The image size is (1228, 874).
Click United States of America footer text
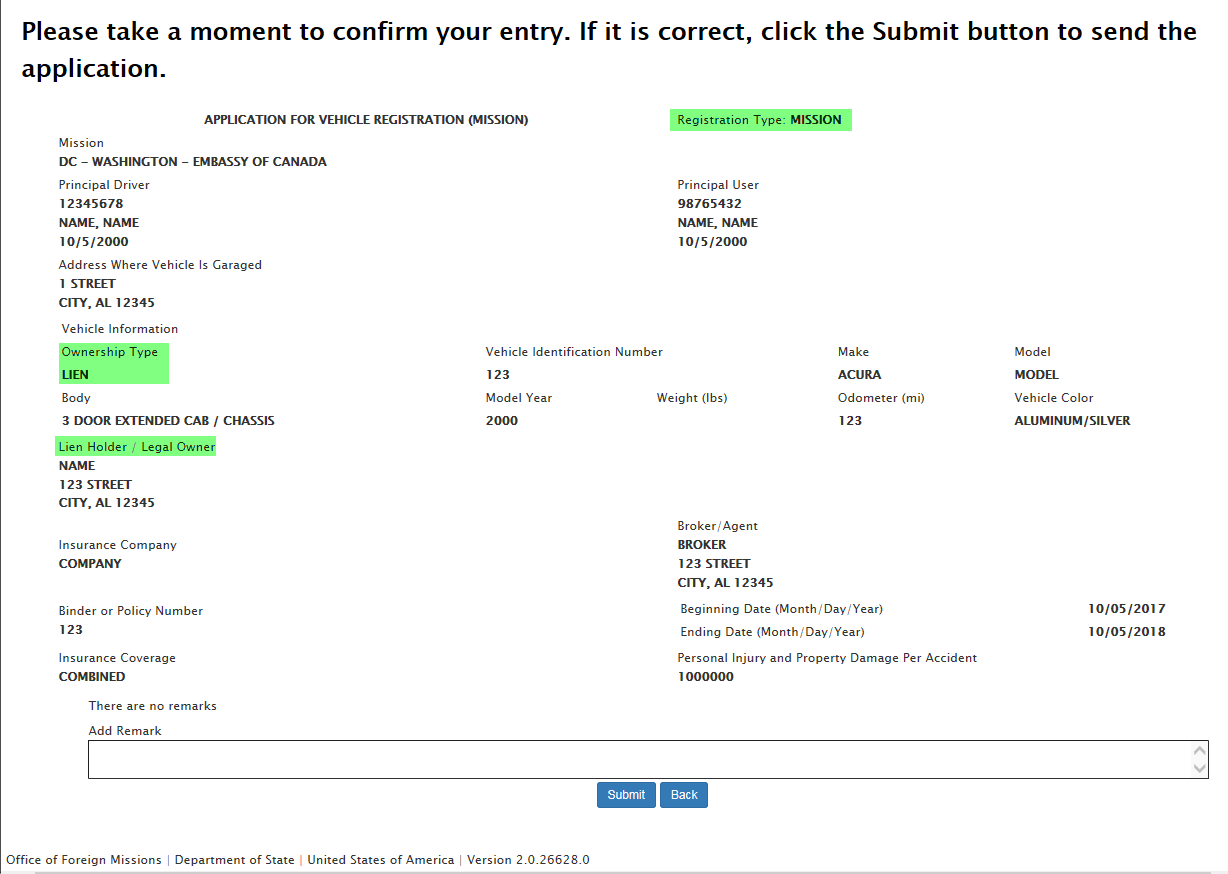[x=380, y=860]
